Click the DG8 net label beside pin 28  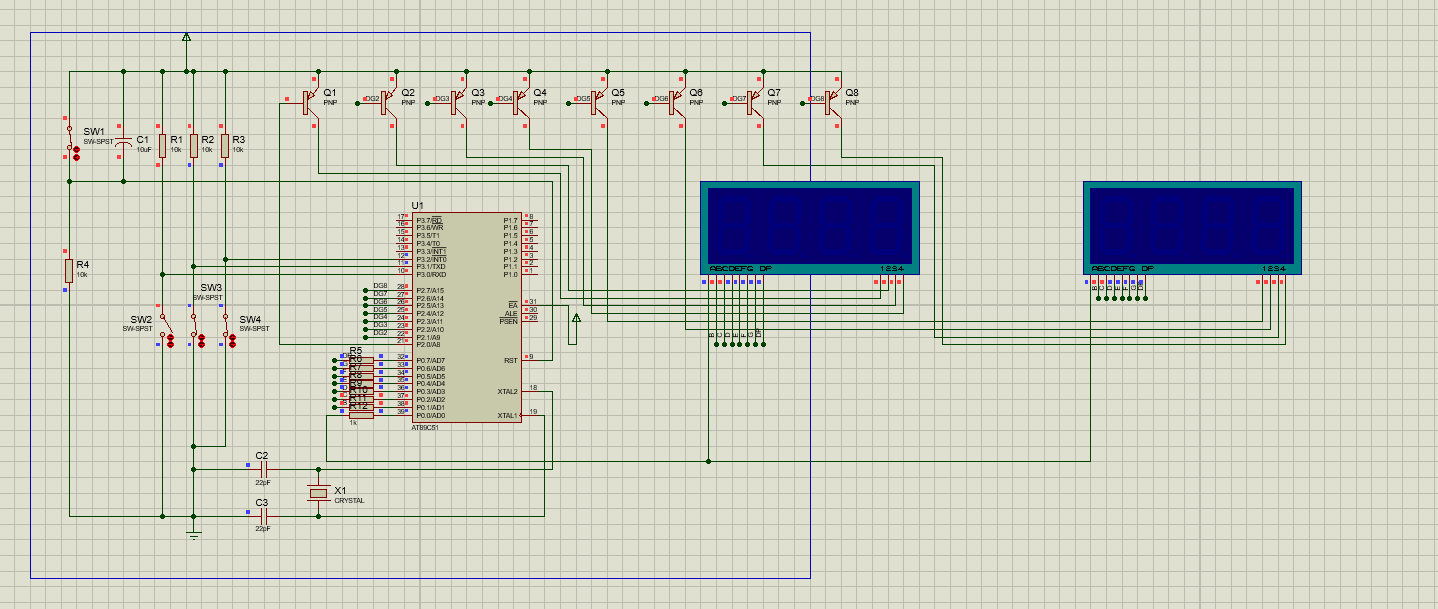point(380,285)
